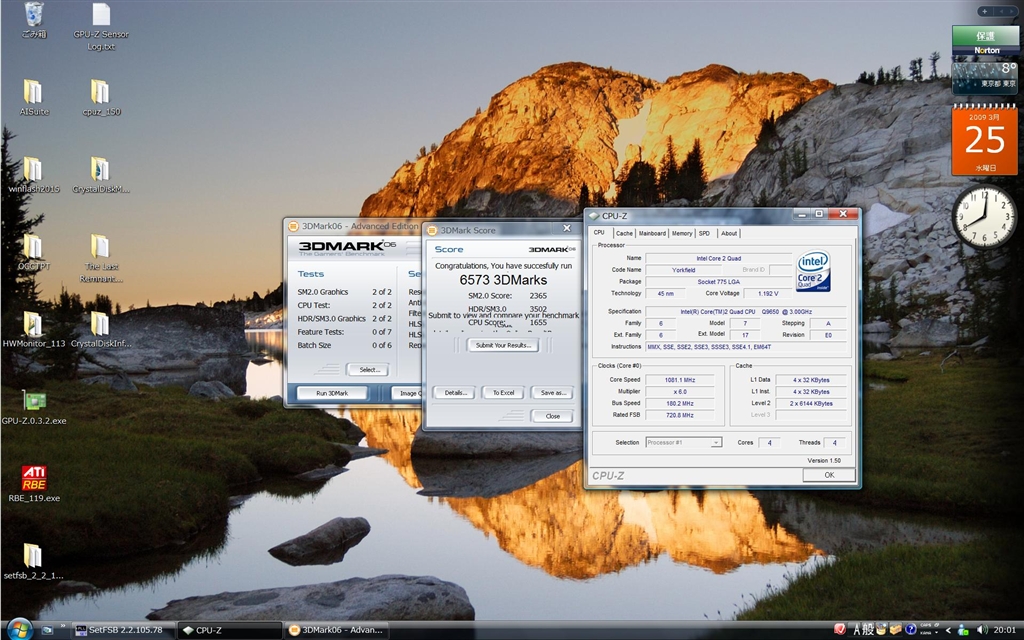Screen dimensions: 1024x640
Task: Open the GPU-Z.0.3.2.exe desktop icon
Action: pyautogui.click(x=33, y=400)
